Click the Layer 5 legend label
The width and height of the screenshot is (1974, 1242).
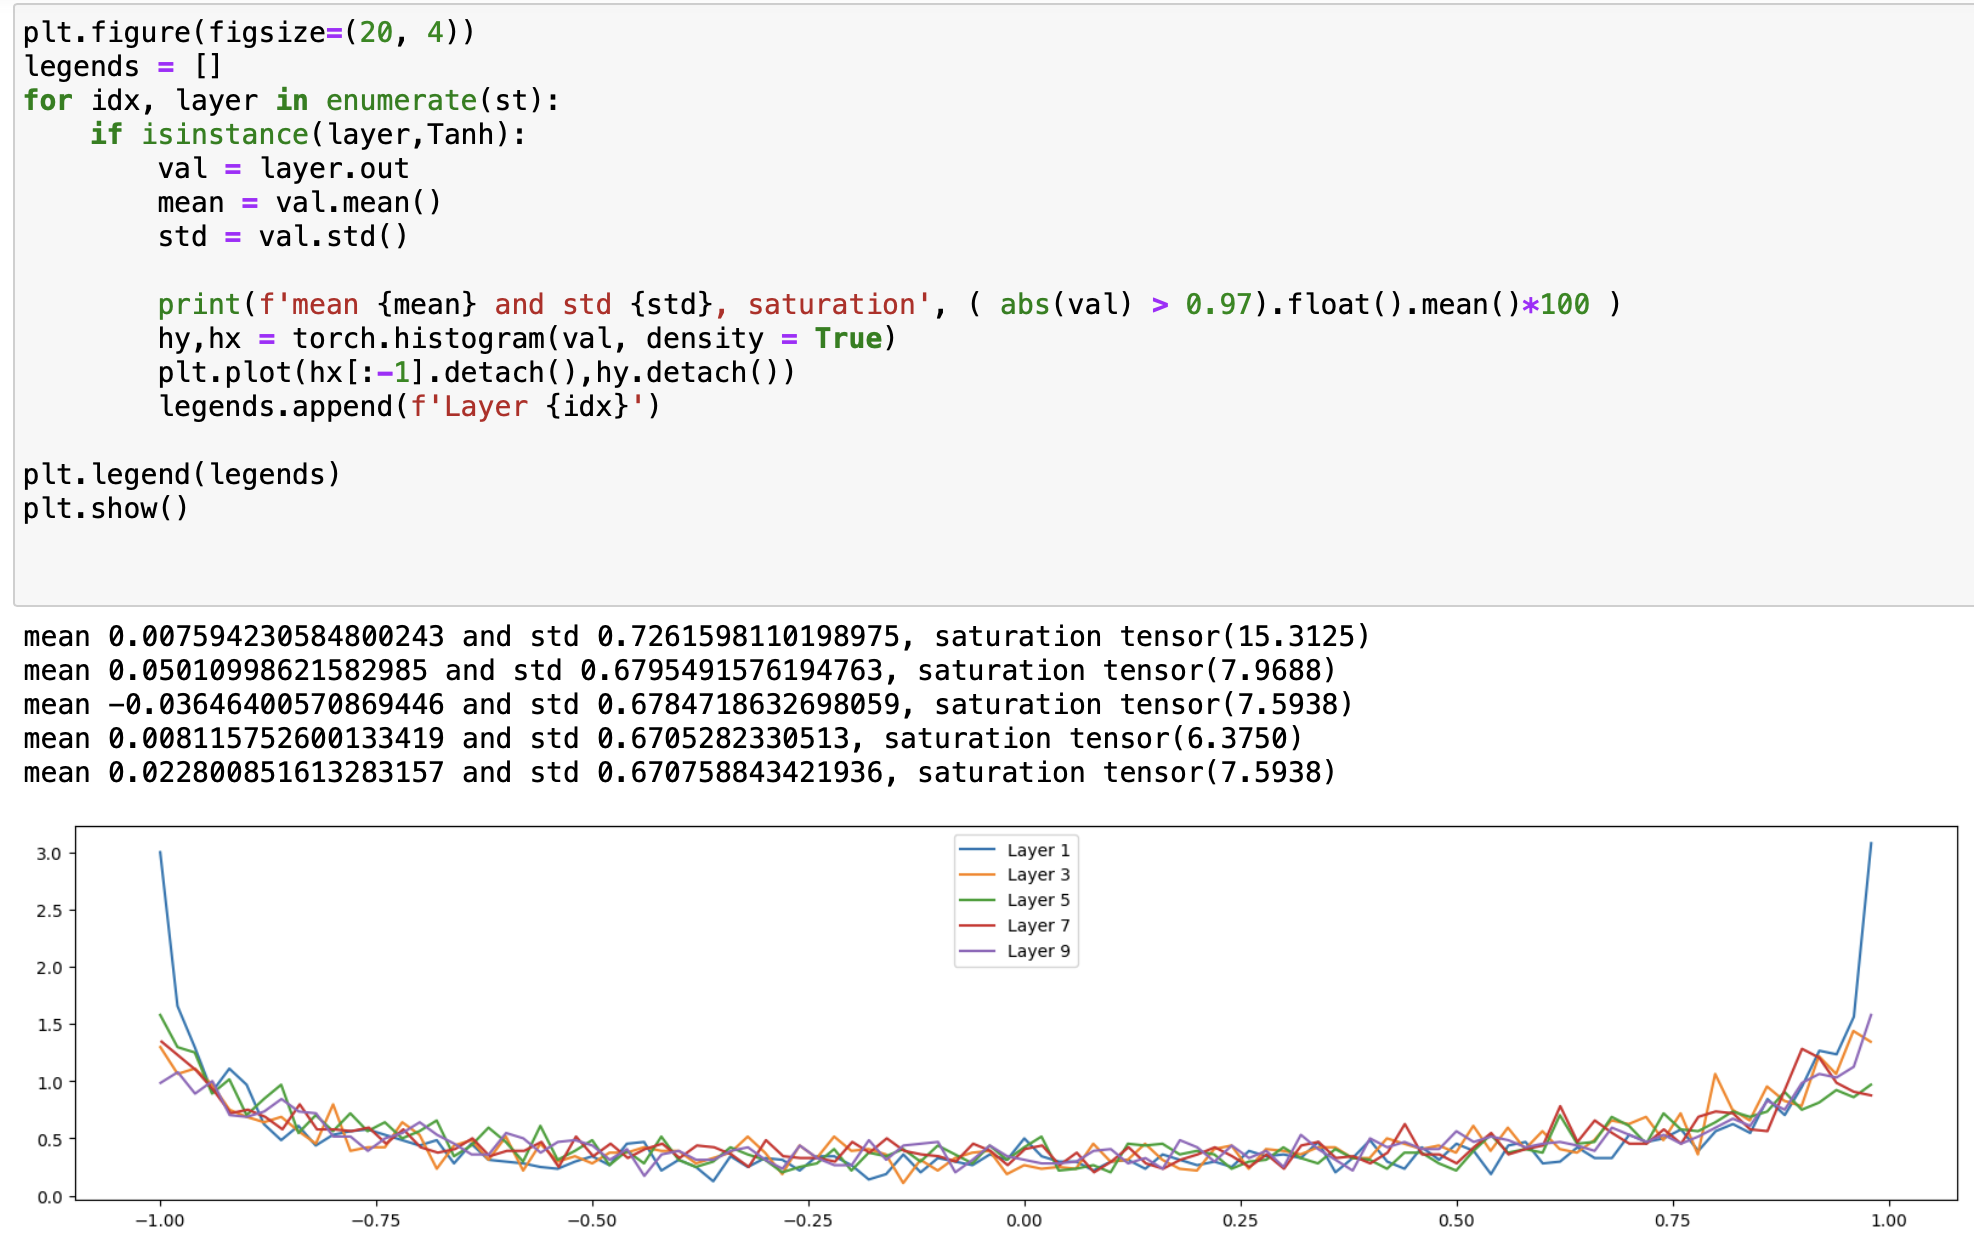click(x=1037, y=900)
